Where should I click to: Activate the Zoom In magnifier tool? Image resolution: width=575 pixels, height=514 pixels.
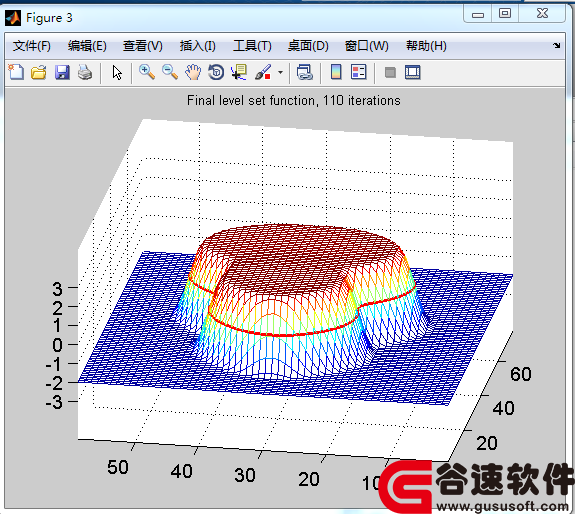pos(147,72)
